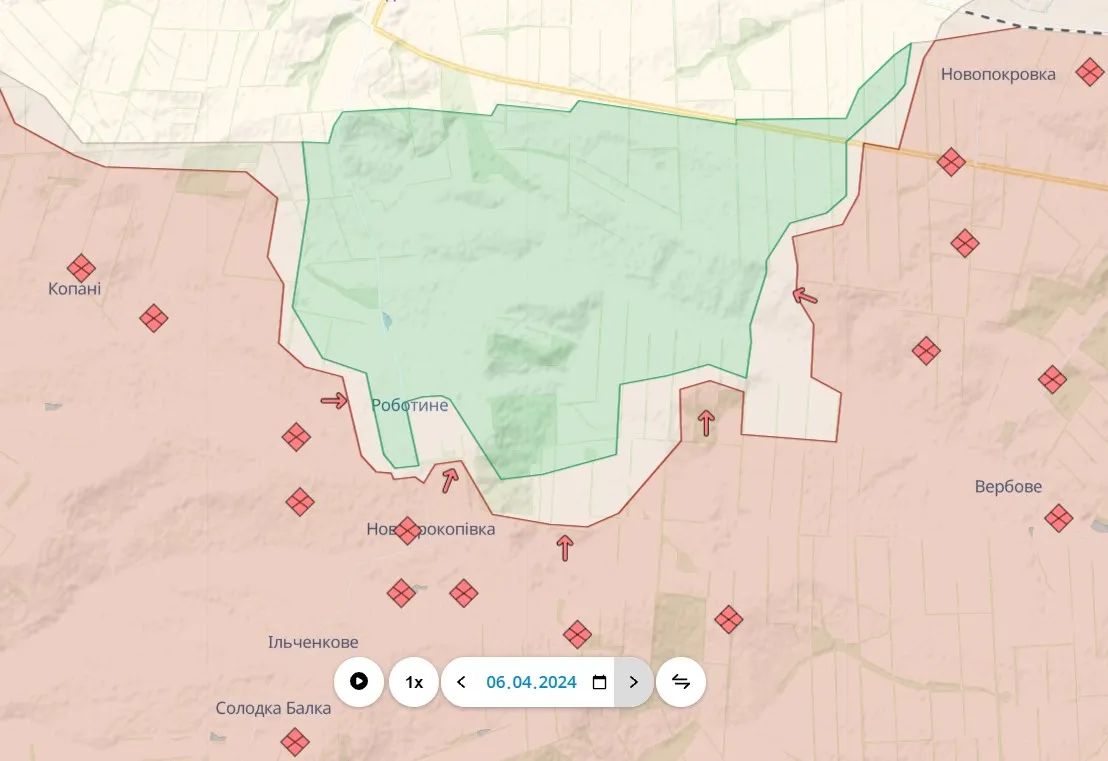The width and height of the screenshot is (1108, 761).
Task: Select the Ільченкове place label
Action: click(313, 642)
